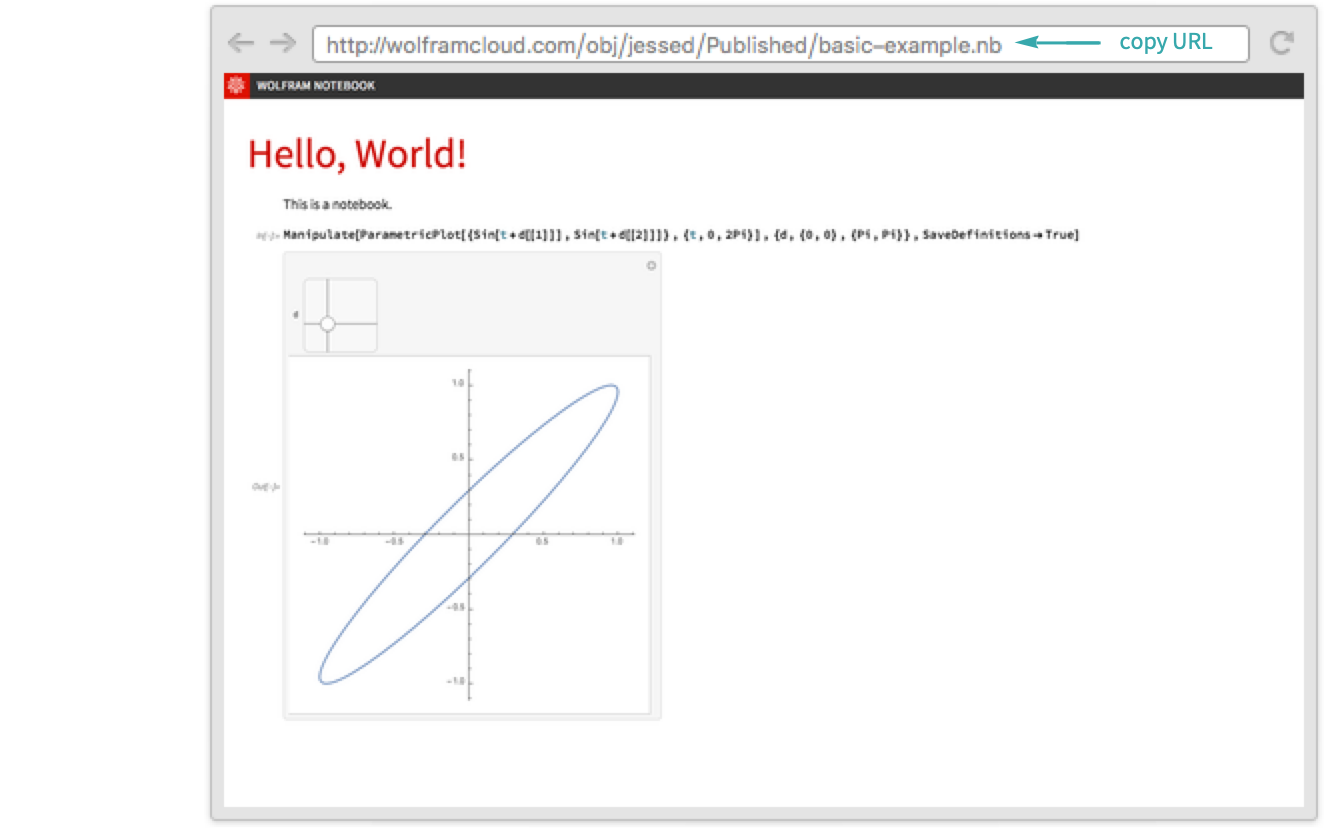Click the WOLFRAM NOTEBOOK header text
1340x834 pixels.
pos(316,86)
